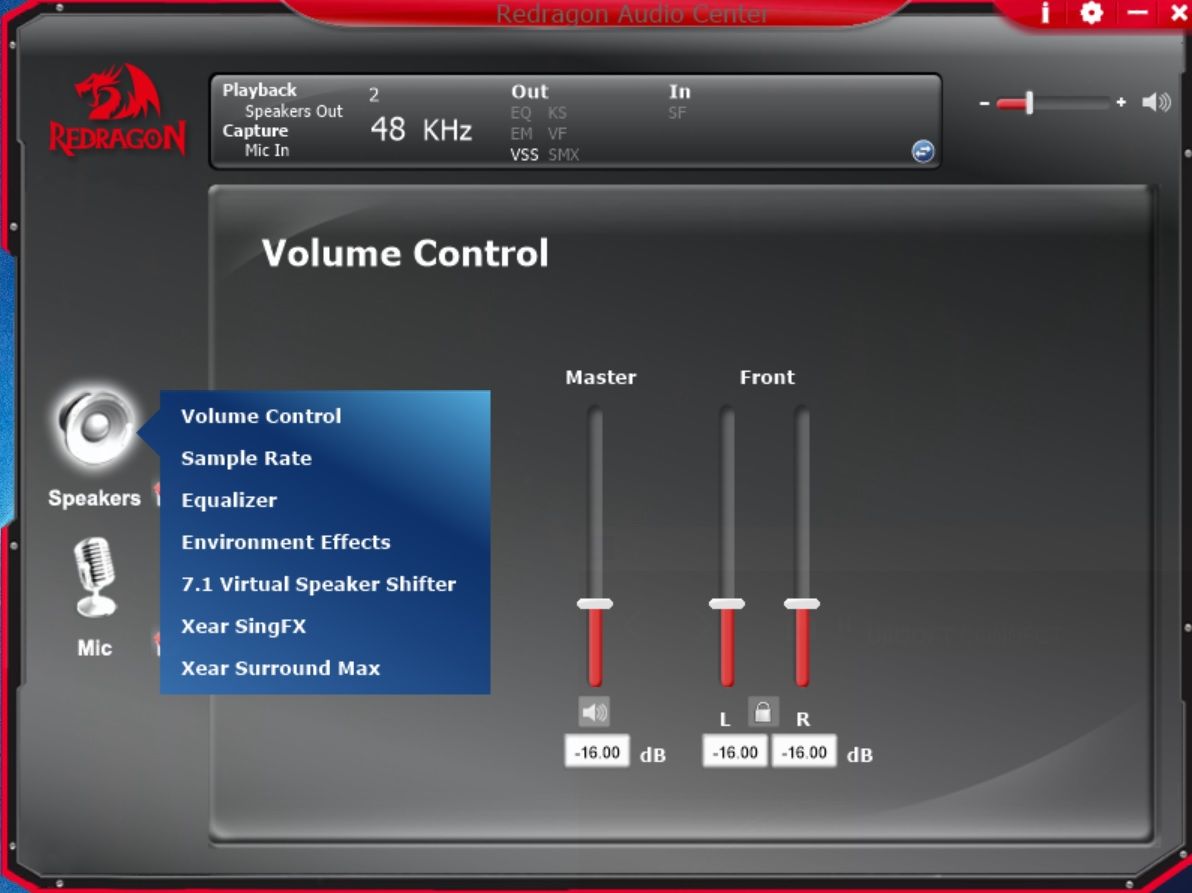Click the Speakers Out playback label
Image resolution: width=1192 pixels, height=893 pixels.
pyautogui.click(x=293, y=111)
